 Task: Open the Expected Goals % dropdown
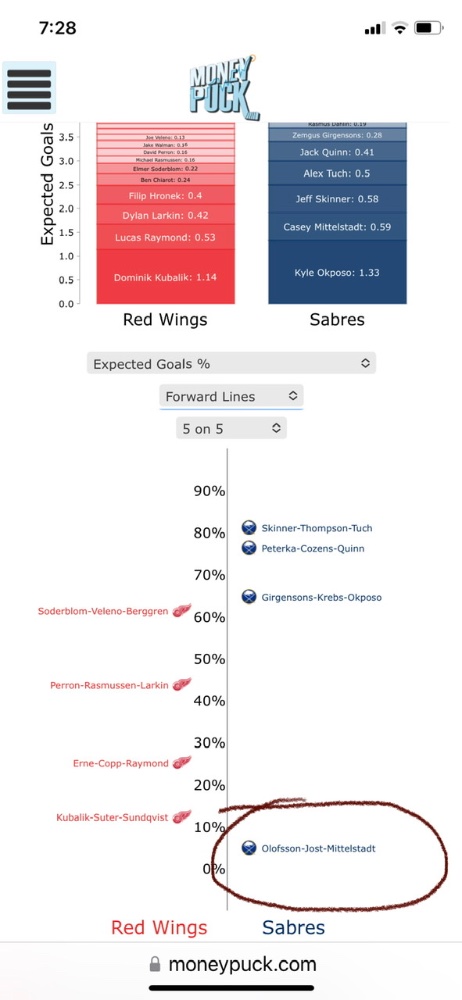point(231,364)
